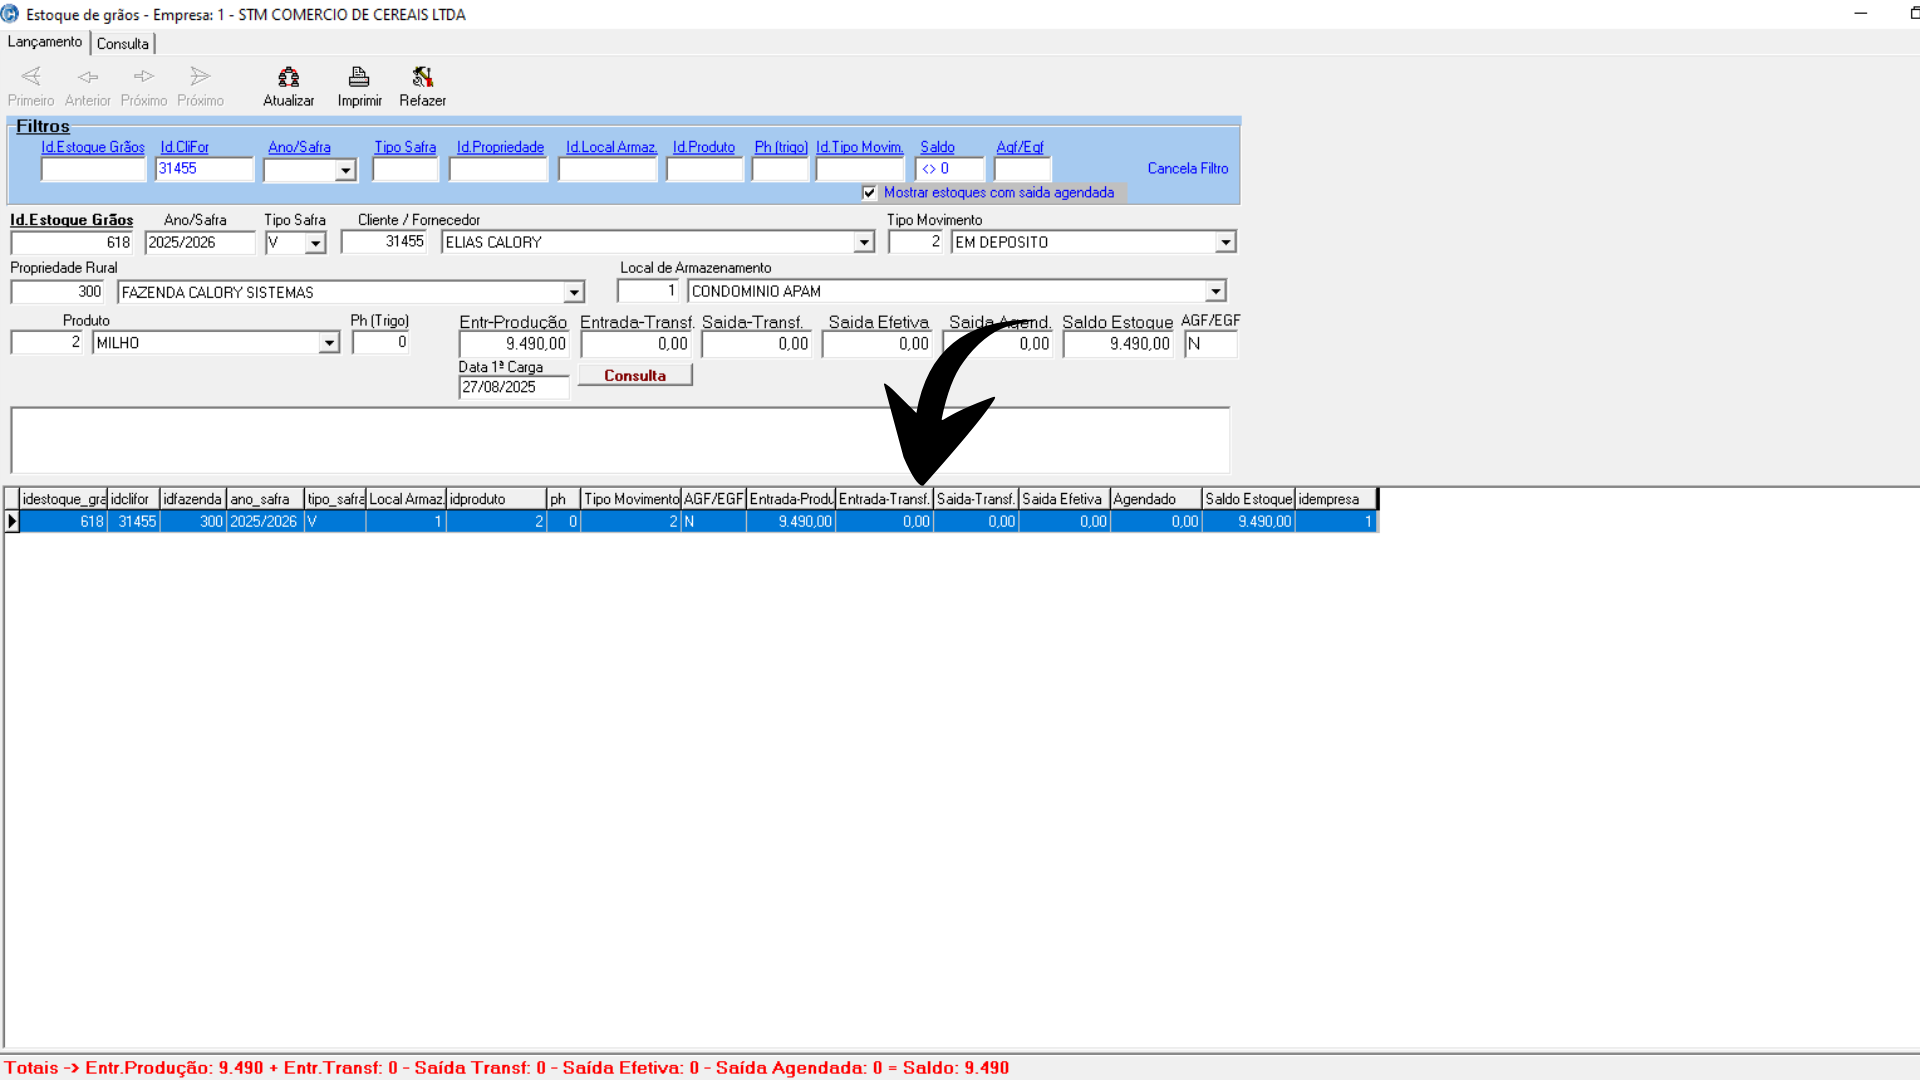Image resolution: width=1920 pixels, height=1080 pixels.
Task: Click the Cancela Filtro link
Action: coord(1187,168)
